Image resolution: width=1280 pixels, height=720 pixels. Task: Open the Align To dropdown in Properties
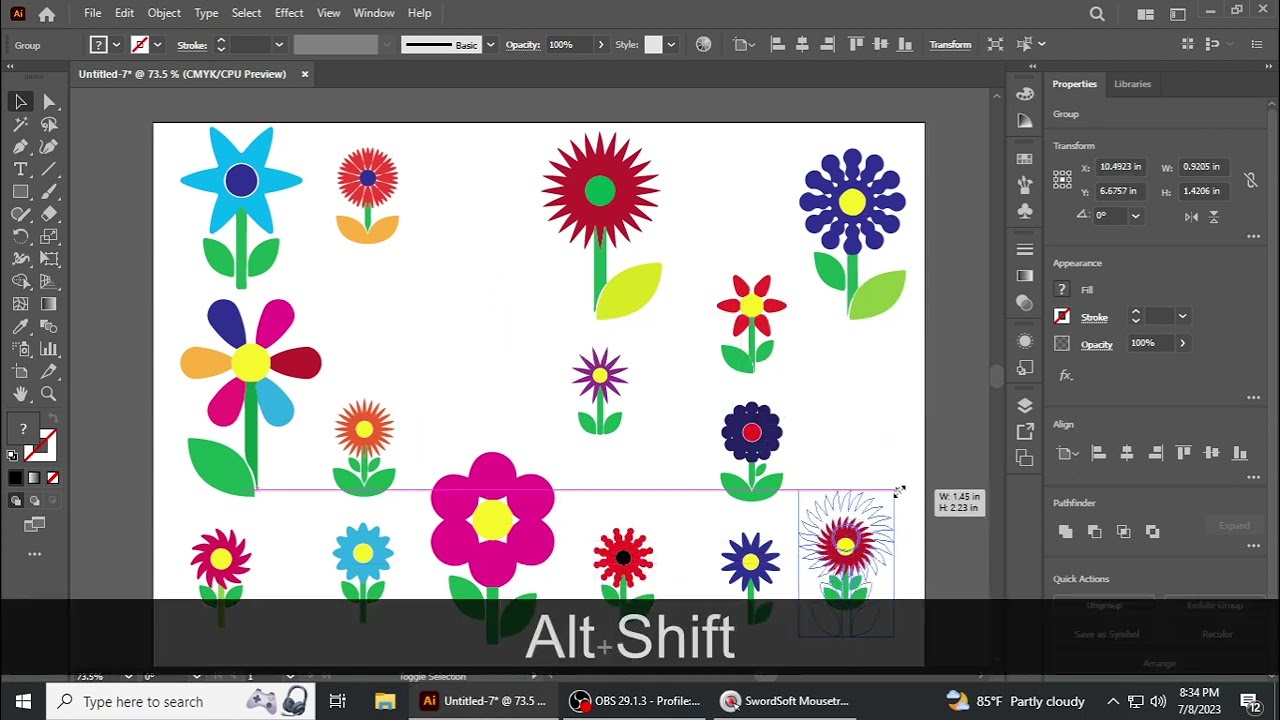(x=1067, y=453)
